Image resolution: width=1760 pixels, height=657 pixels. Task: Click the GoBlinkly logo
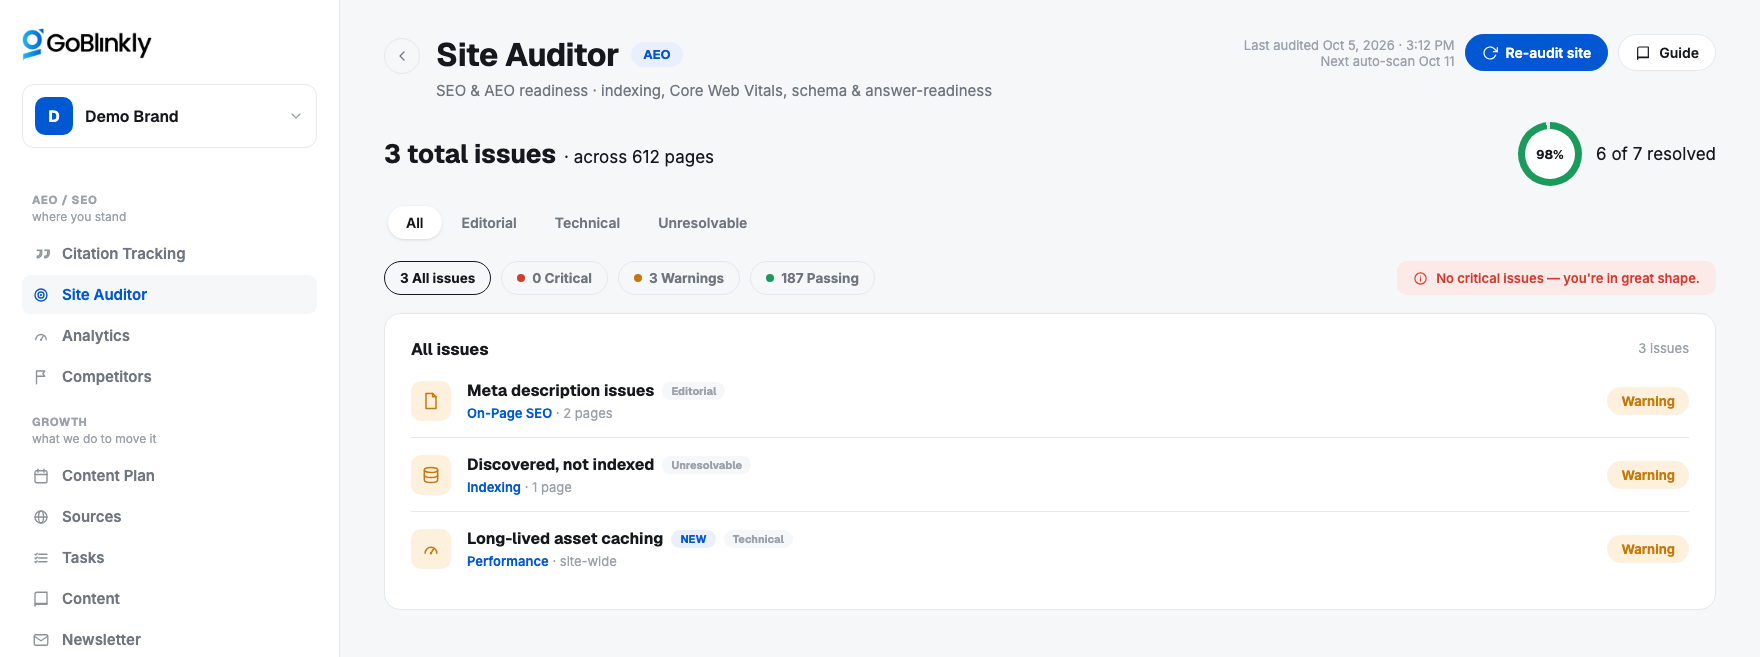coord(87,43)
